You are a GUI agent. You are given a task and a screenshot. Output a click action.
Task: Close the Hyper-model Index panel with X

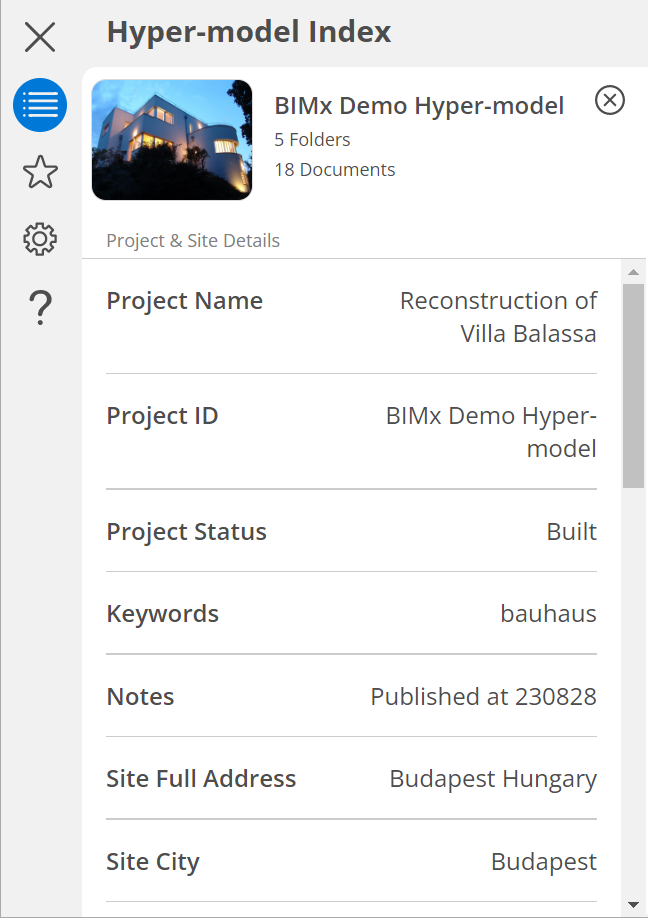40,38
